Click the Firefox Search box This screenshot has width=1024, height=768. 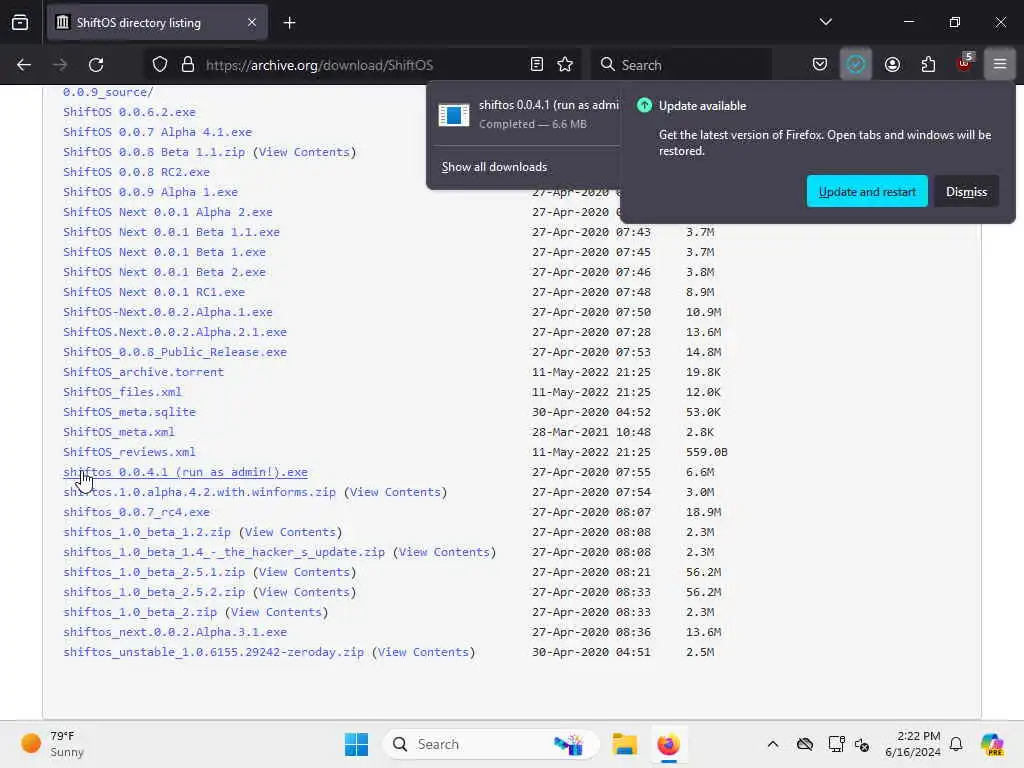(681, 65)
